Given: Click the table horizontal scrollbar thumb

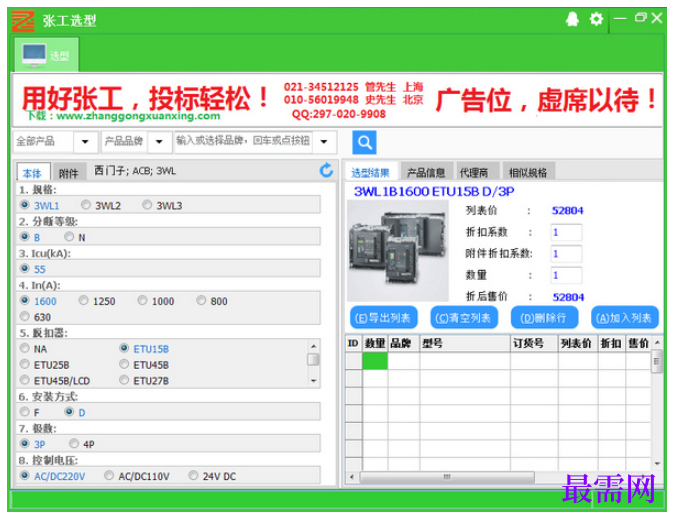Looking at the screenshot, I should pos(447,477).
